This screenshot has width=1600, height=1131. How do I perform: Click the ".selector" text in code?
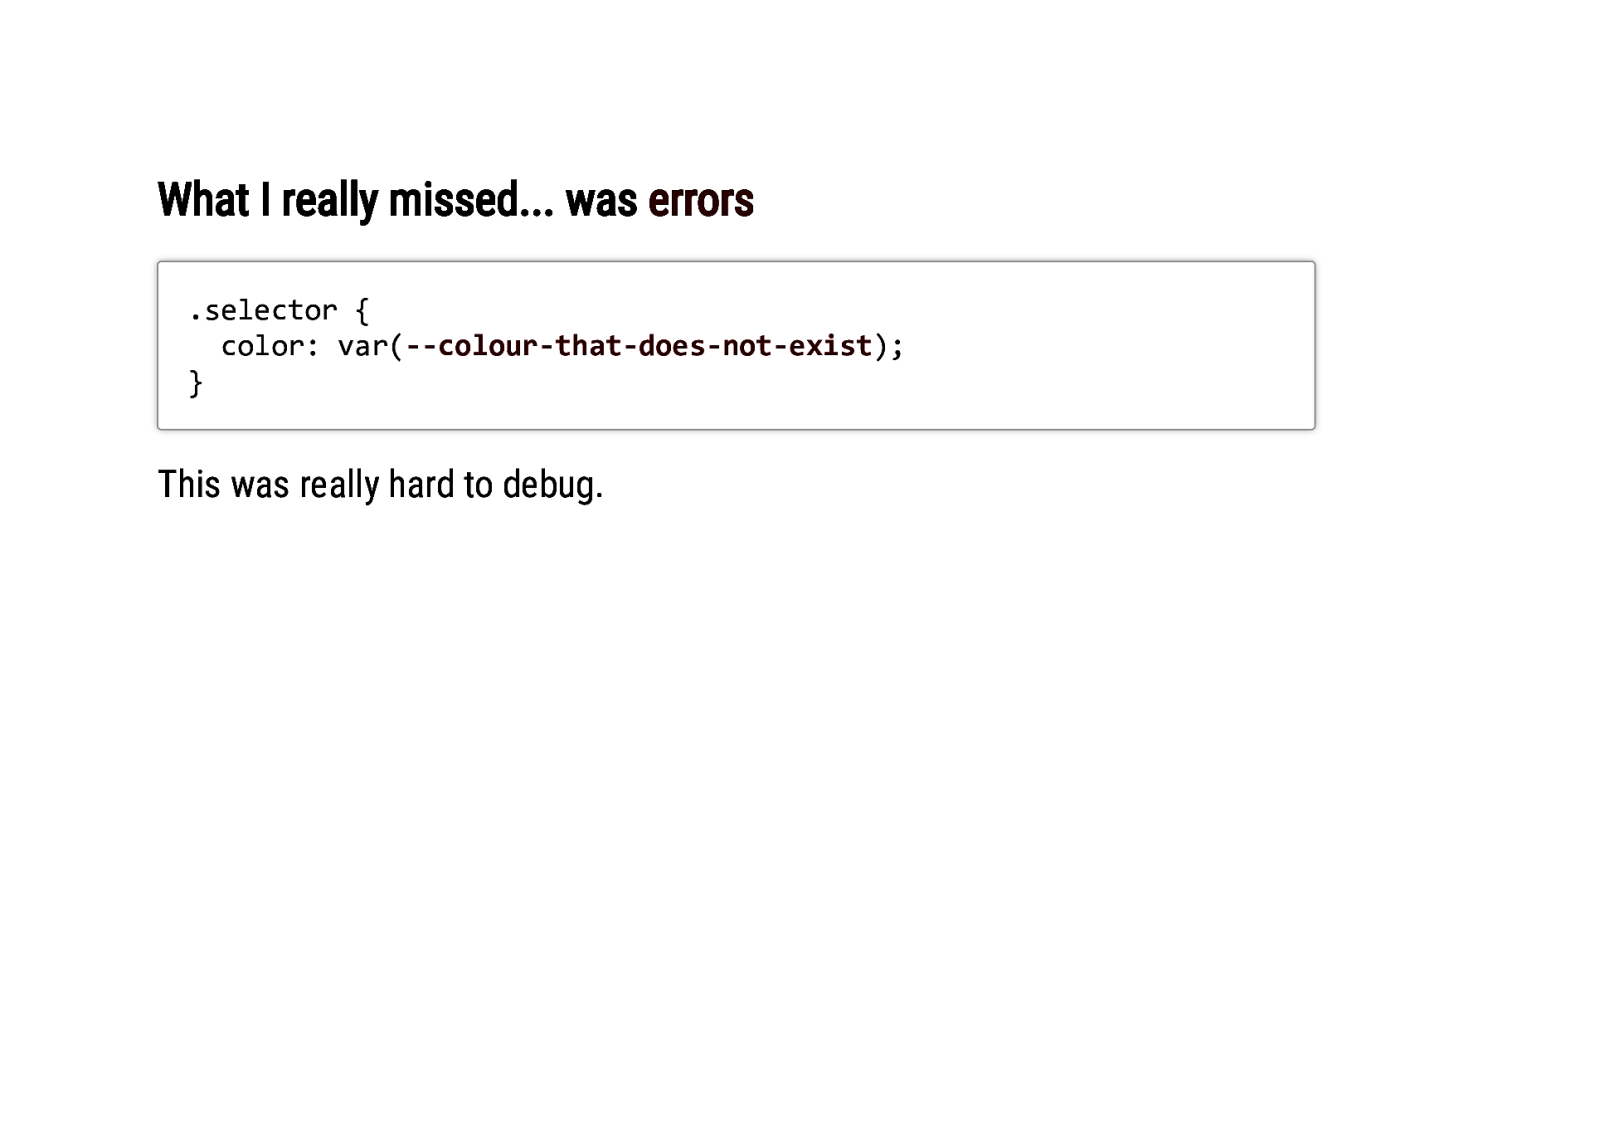(263, 310)
